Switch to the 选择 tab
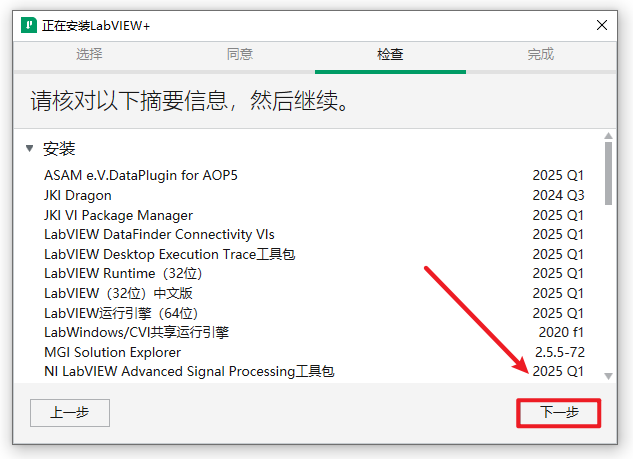The height and width of the screenshot is (459, 633). point(89,55)
